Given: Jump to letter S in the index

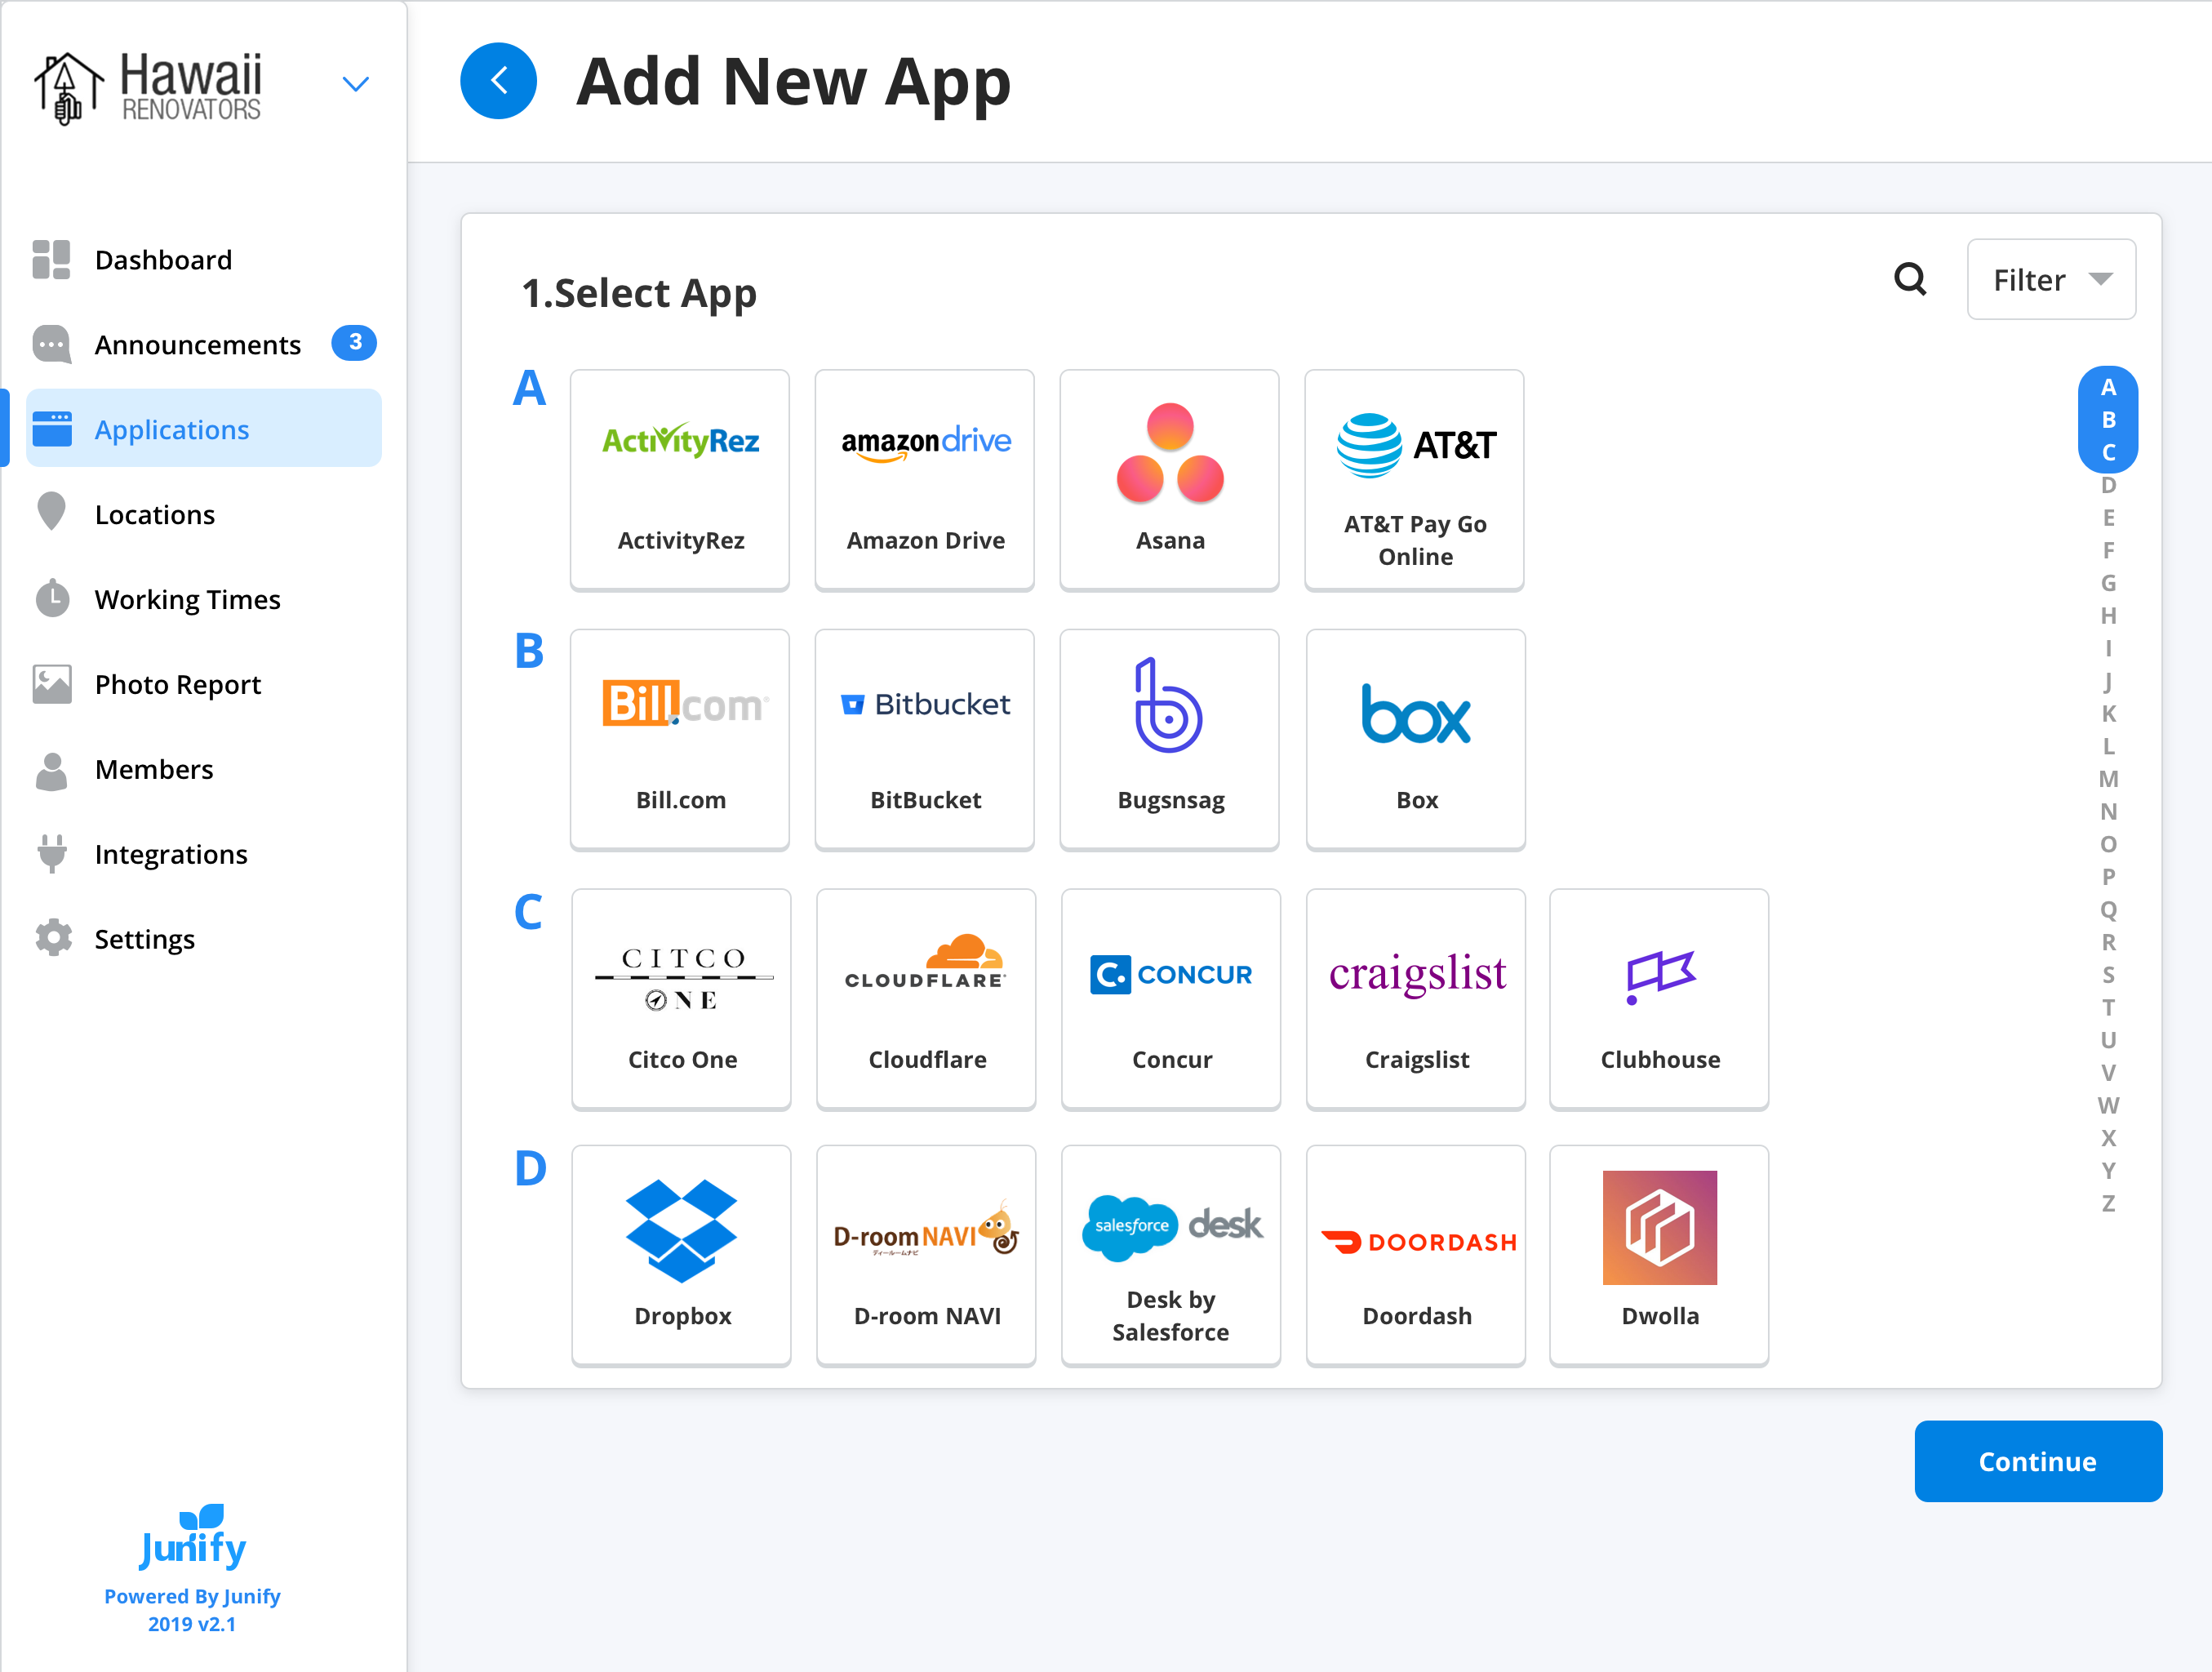Looking at the screenshot, I should pos(2108,975).
